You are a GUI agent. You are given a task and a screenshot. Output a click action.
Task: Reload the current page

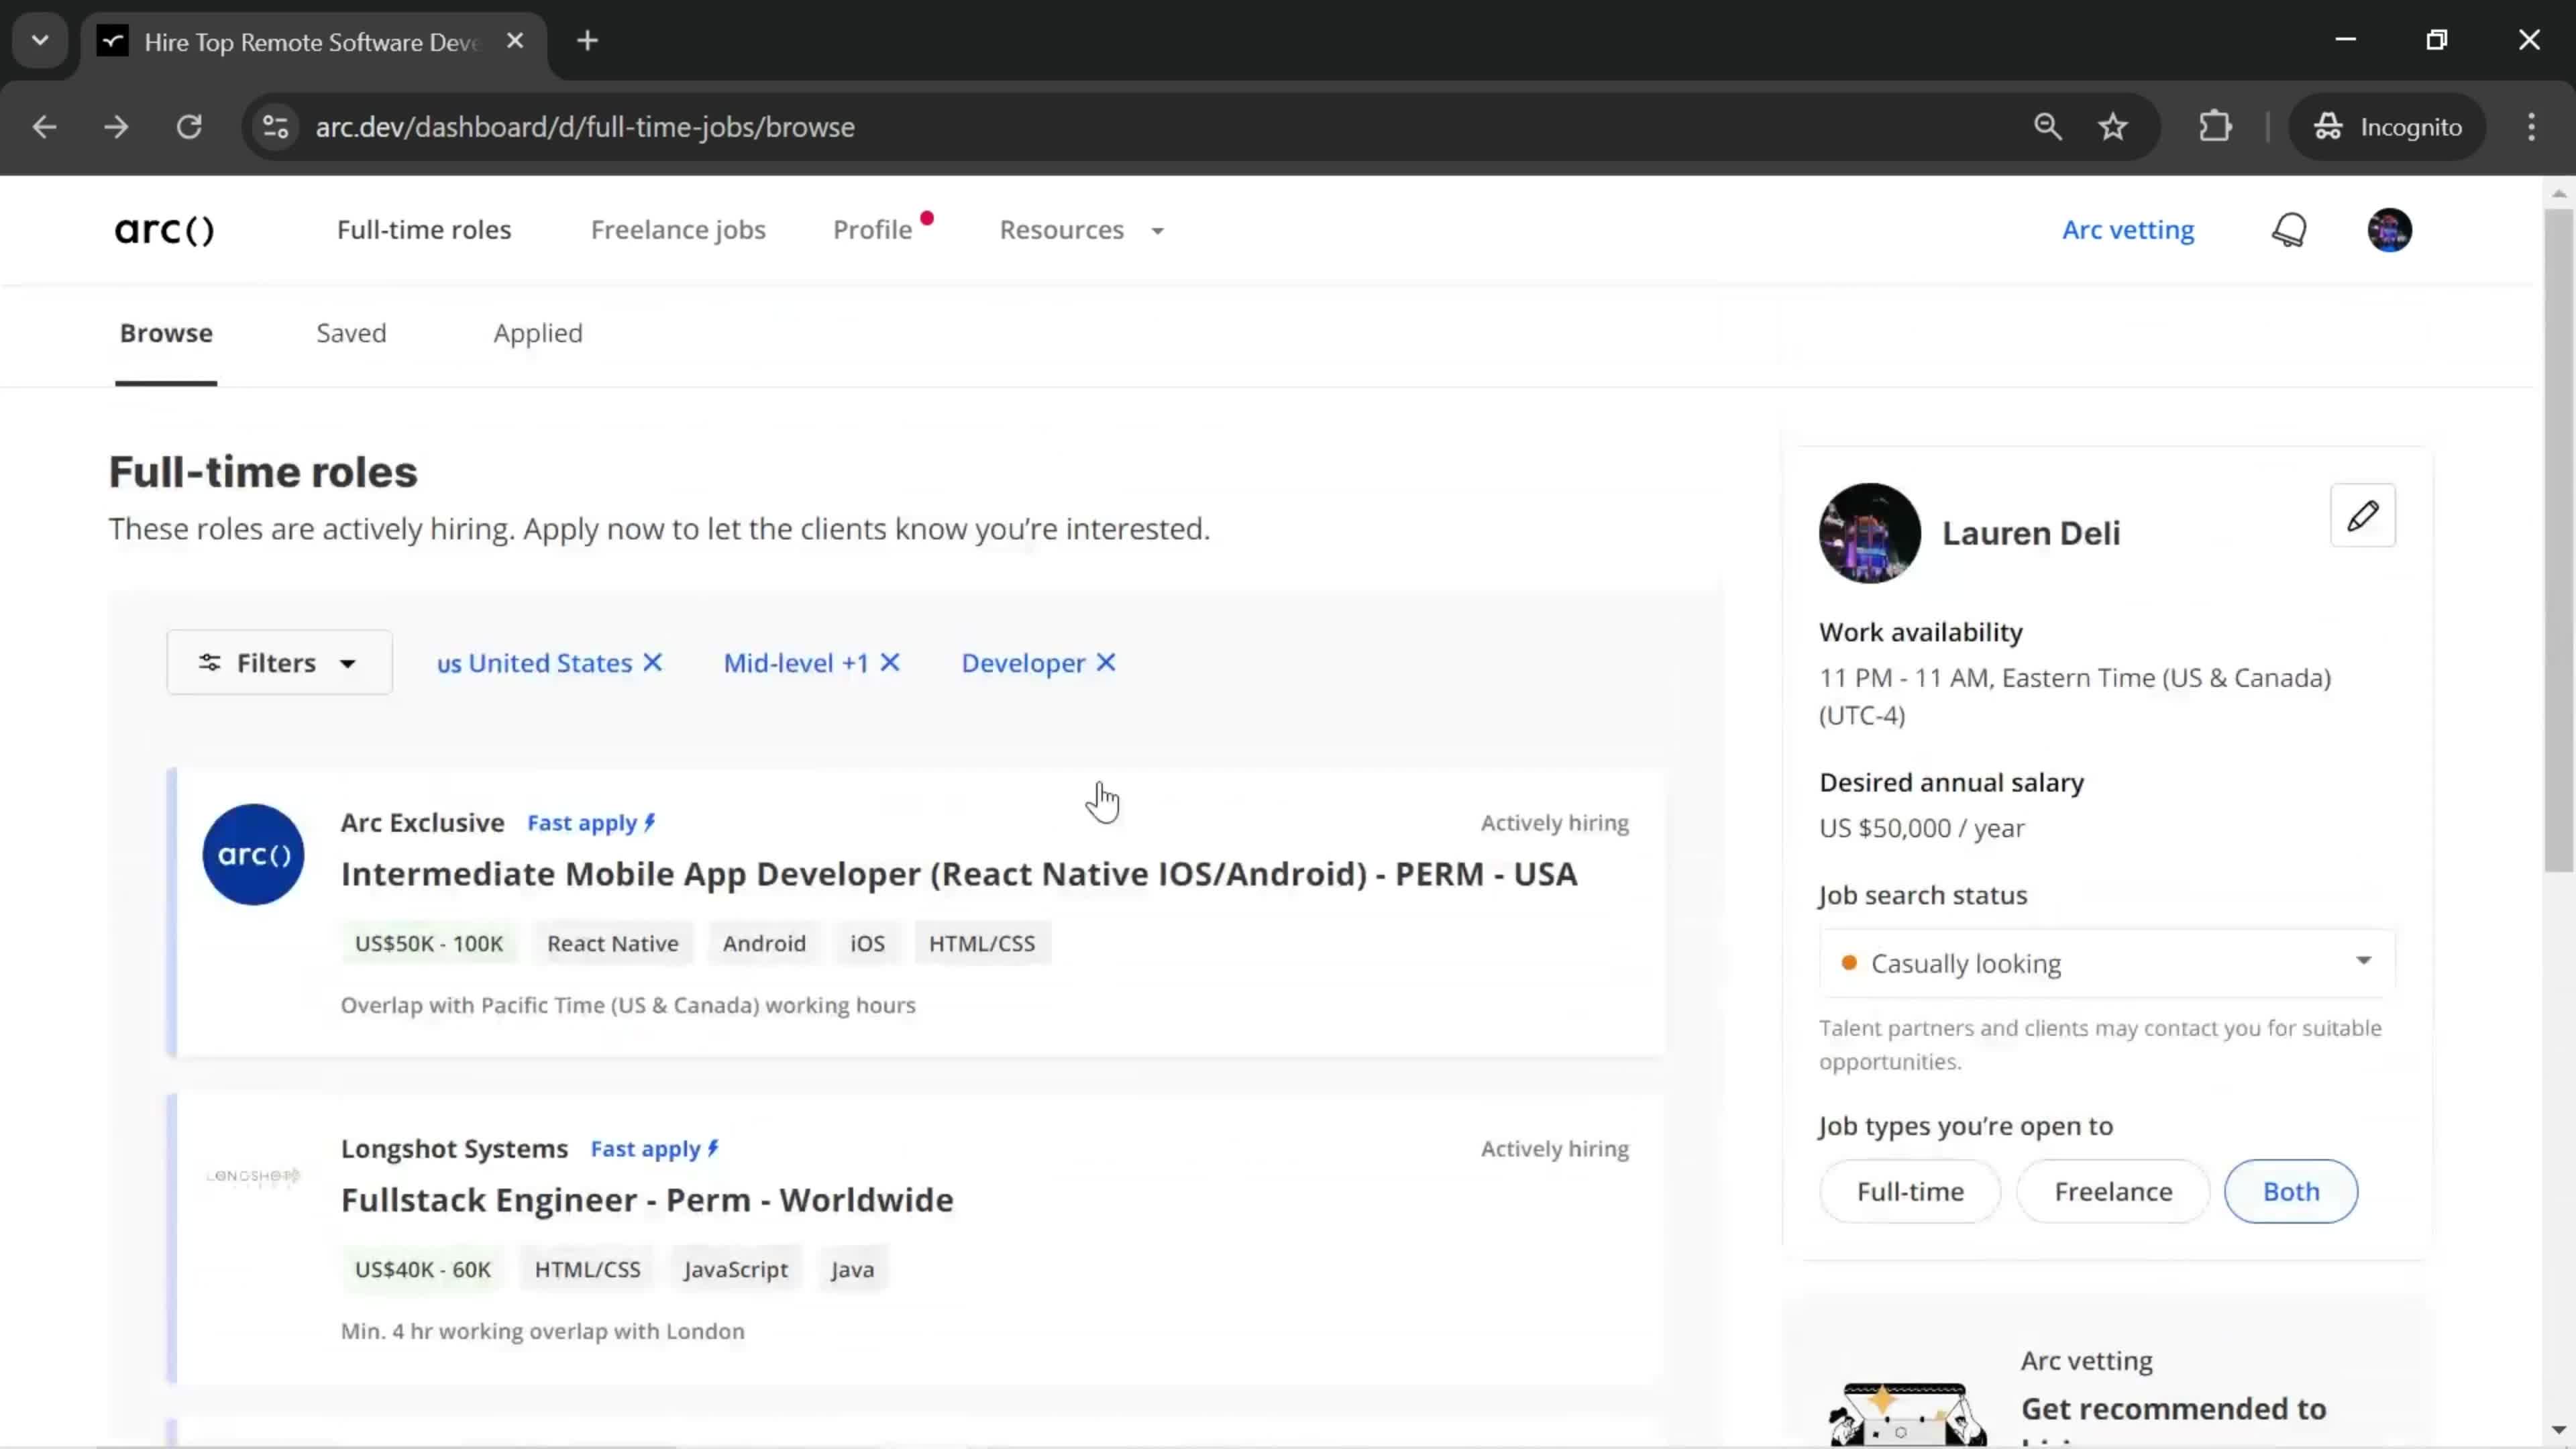(x=189, y=127)
